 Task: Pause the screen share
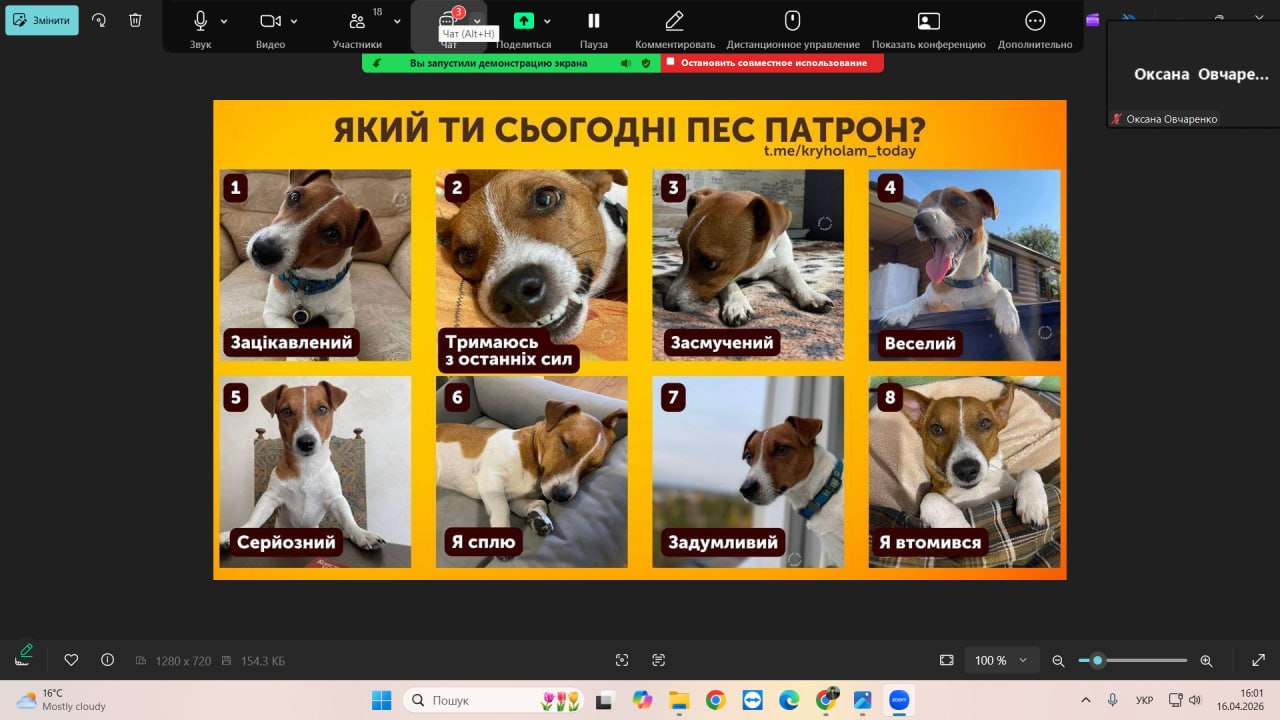point(594,21)
